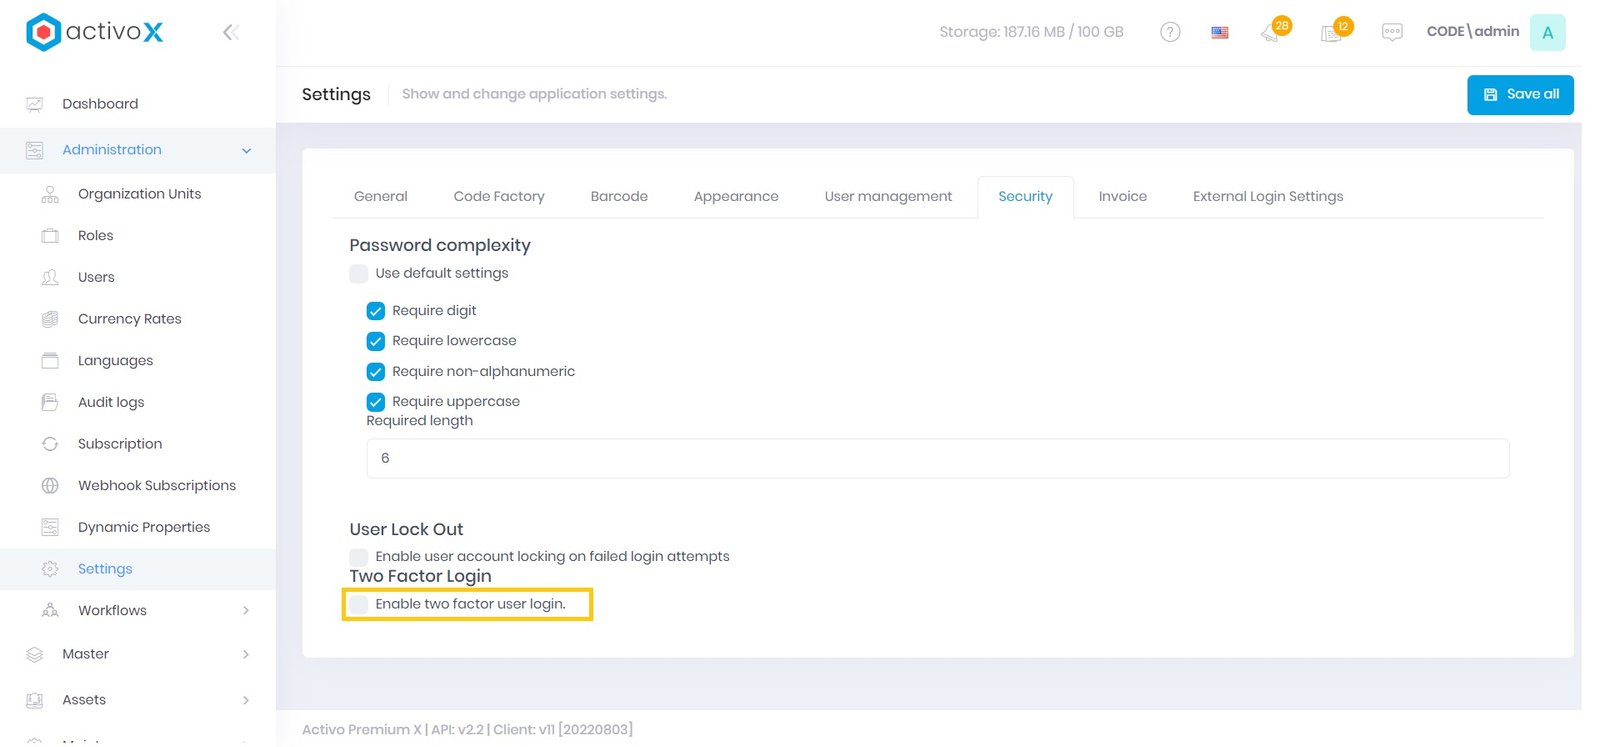Click the ActivoX logo
The image size is (1600, 747).
pyautogui.click(x=95, y=32)
